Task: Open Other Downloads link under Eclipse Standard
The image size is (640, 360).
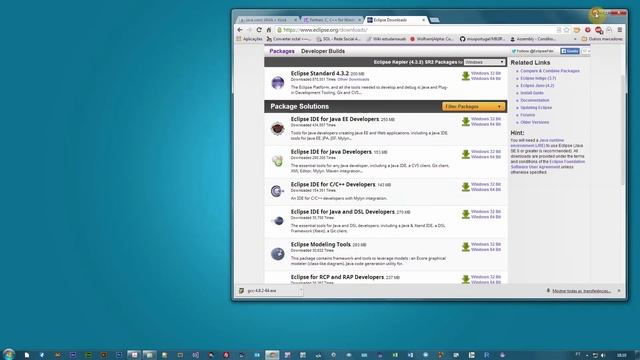Action: coord(353,80)
